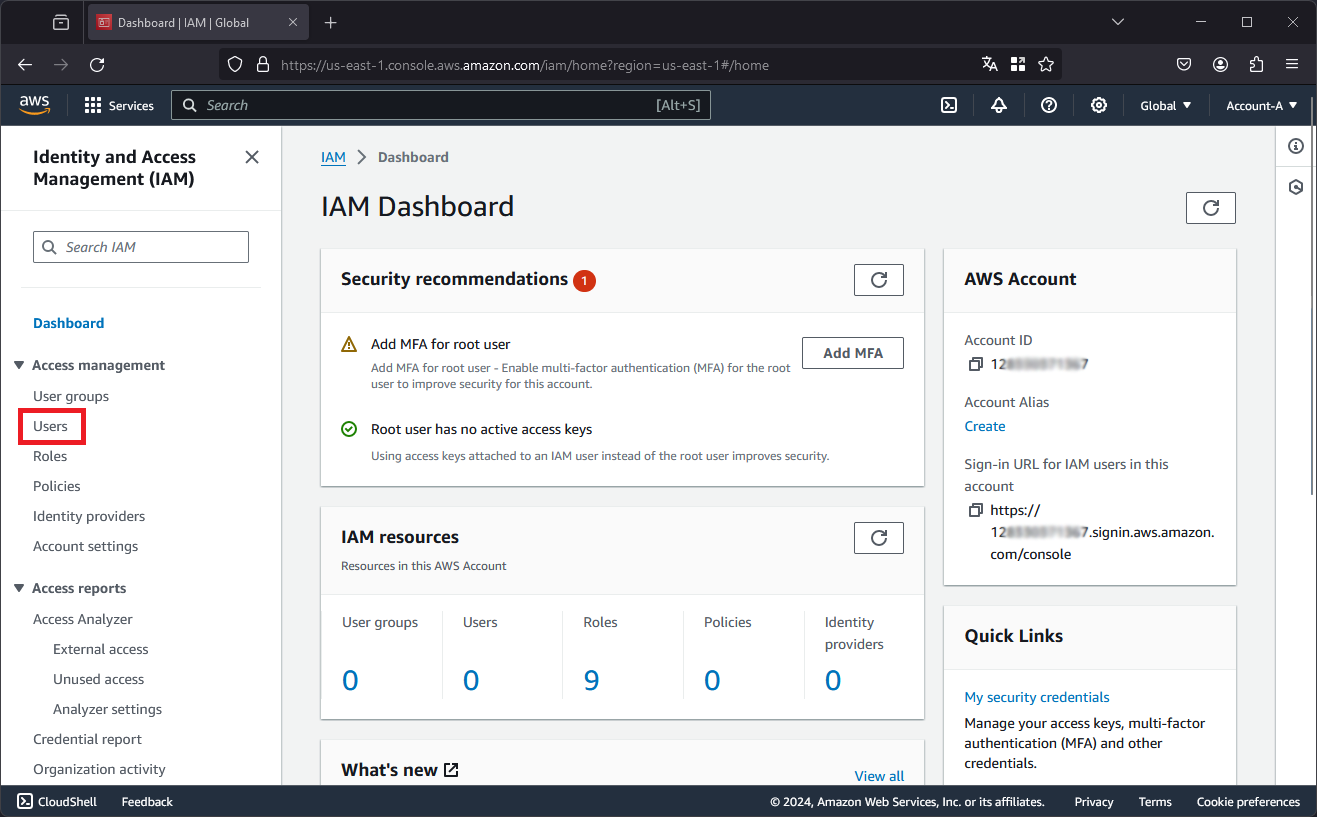This screenshot has width=1317, height=817.
Task: Open the Services grid menu
Action: (119, 105)
